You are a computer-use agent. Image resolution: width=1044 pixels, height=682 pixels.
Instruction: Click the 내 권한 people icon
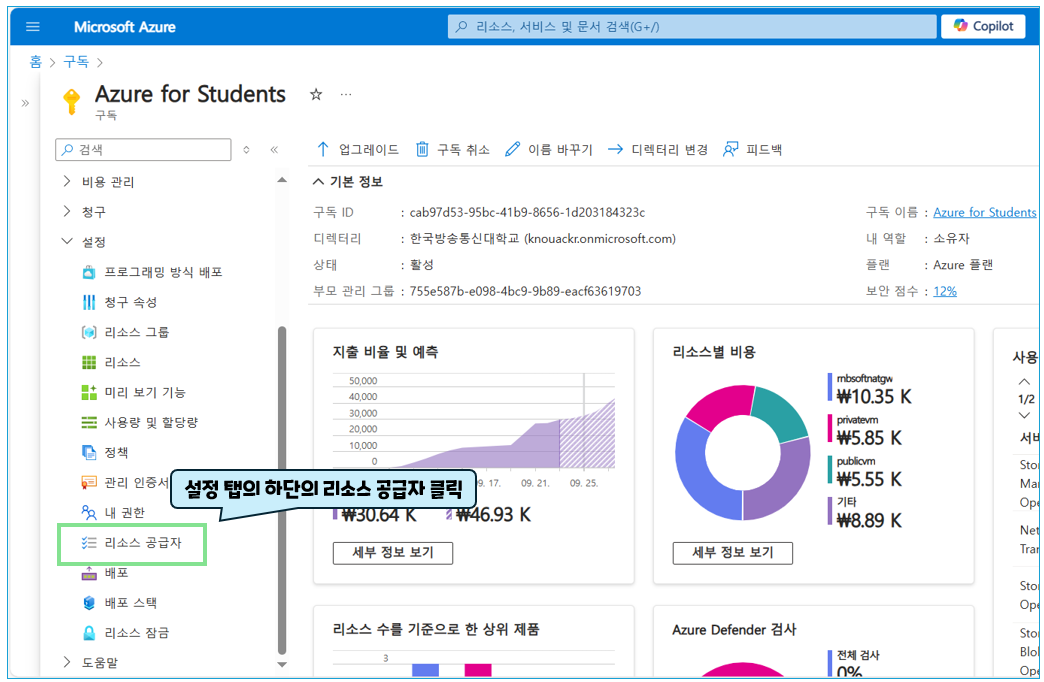[x=89, y=512]
